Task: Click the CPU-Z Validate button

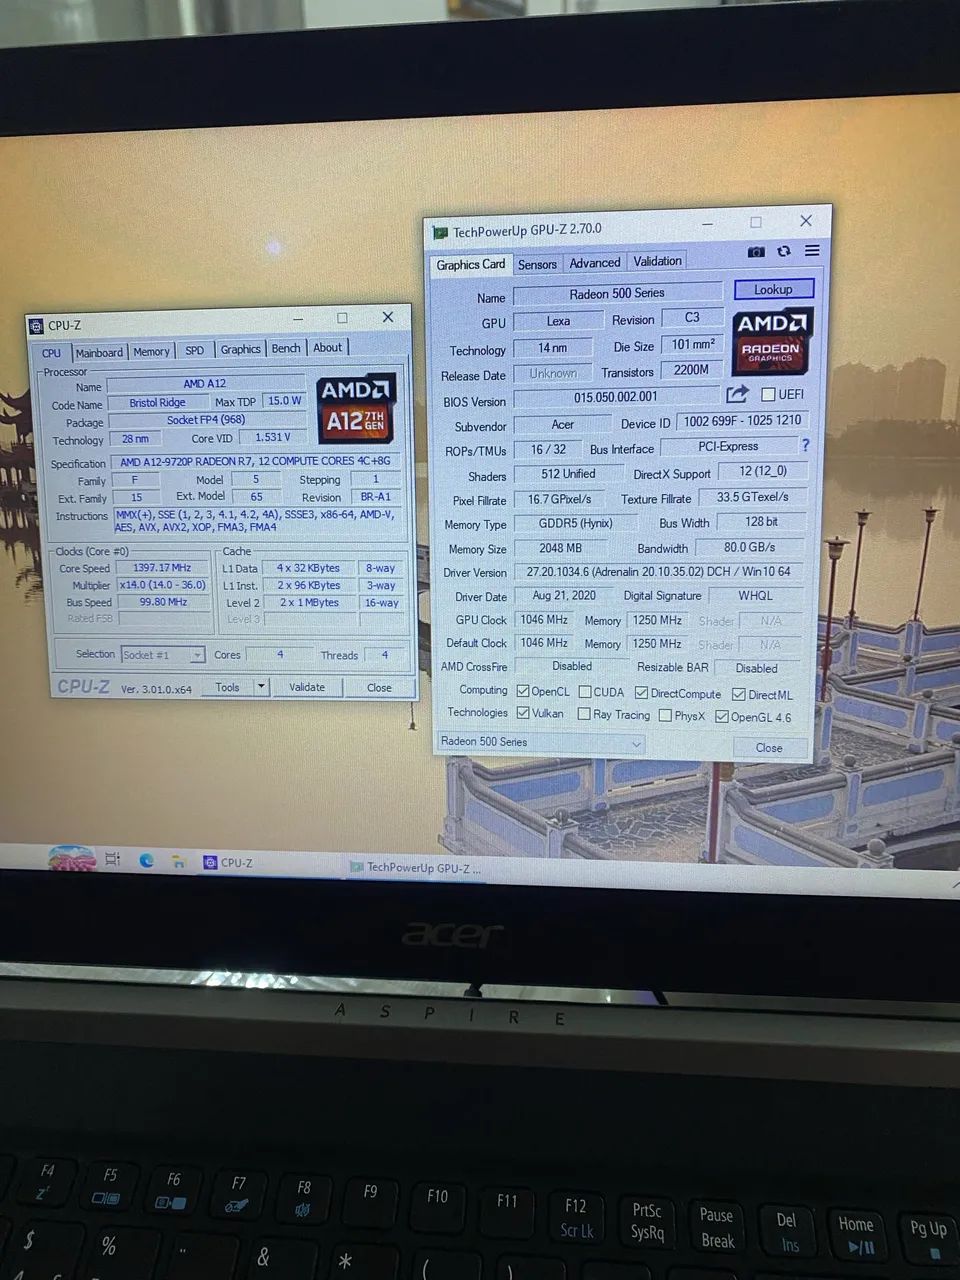Action: [307, 687]
